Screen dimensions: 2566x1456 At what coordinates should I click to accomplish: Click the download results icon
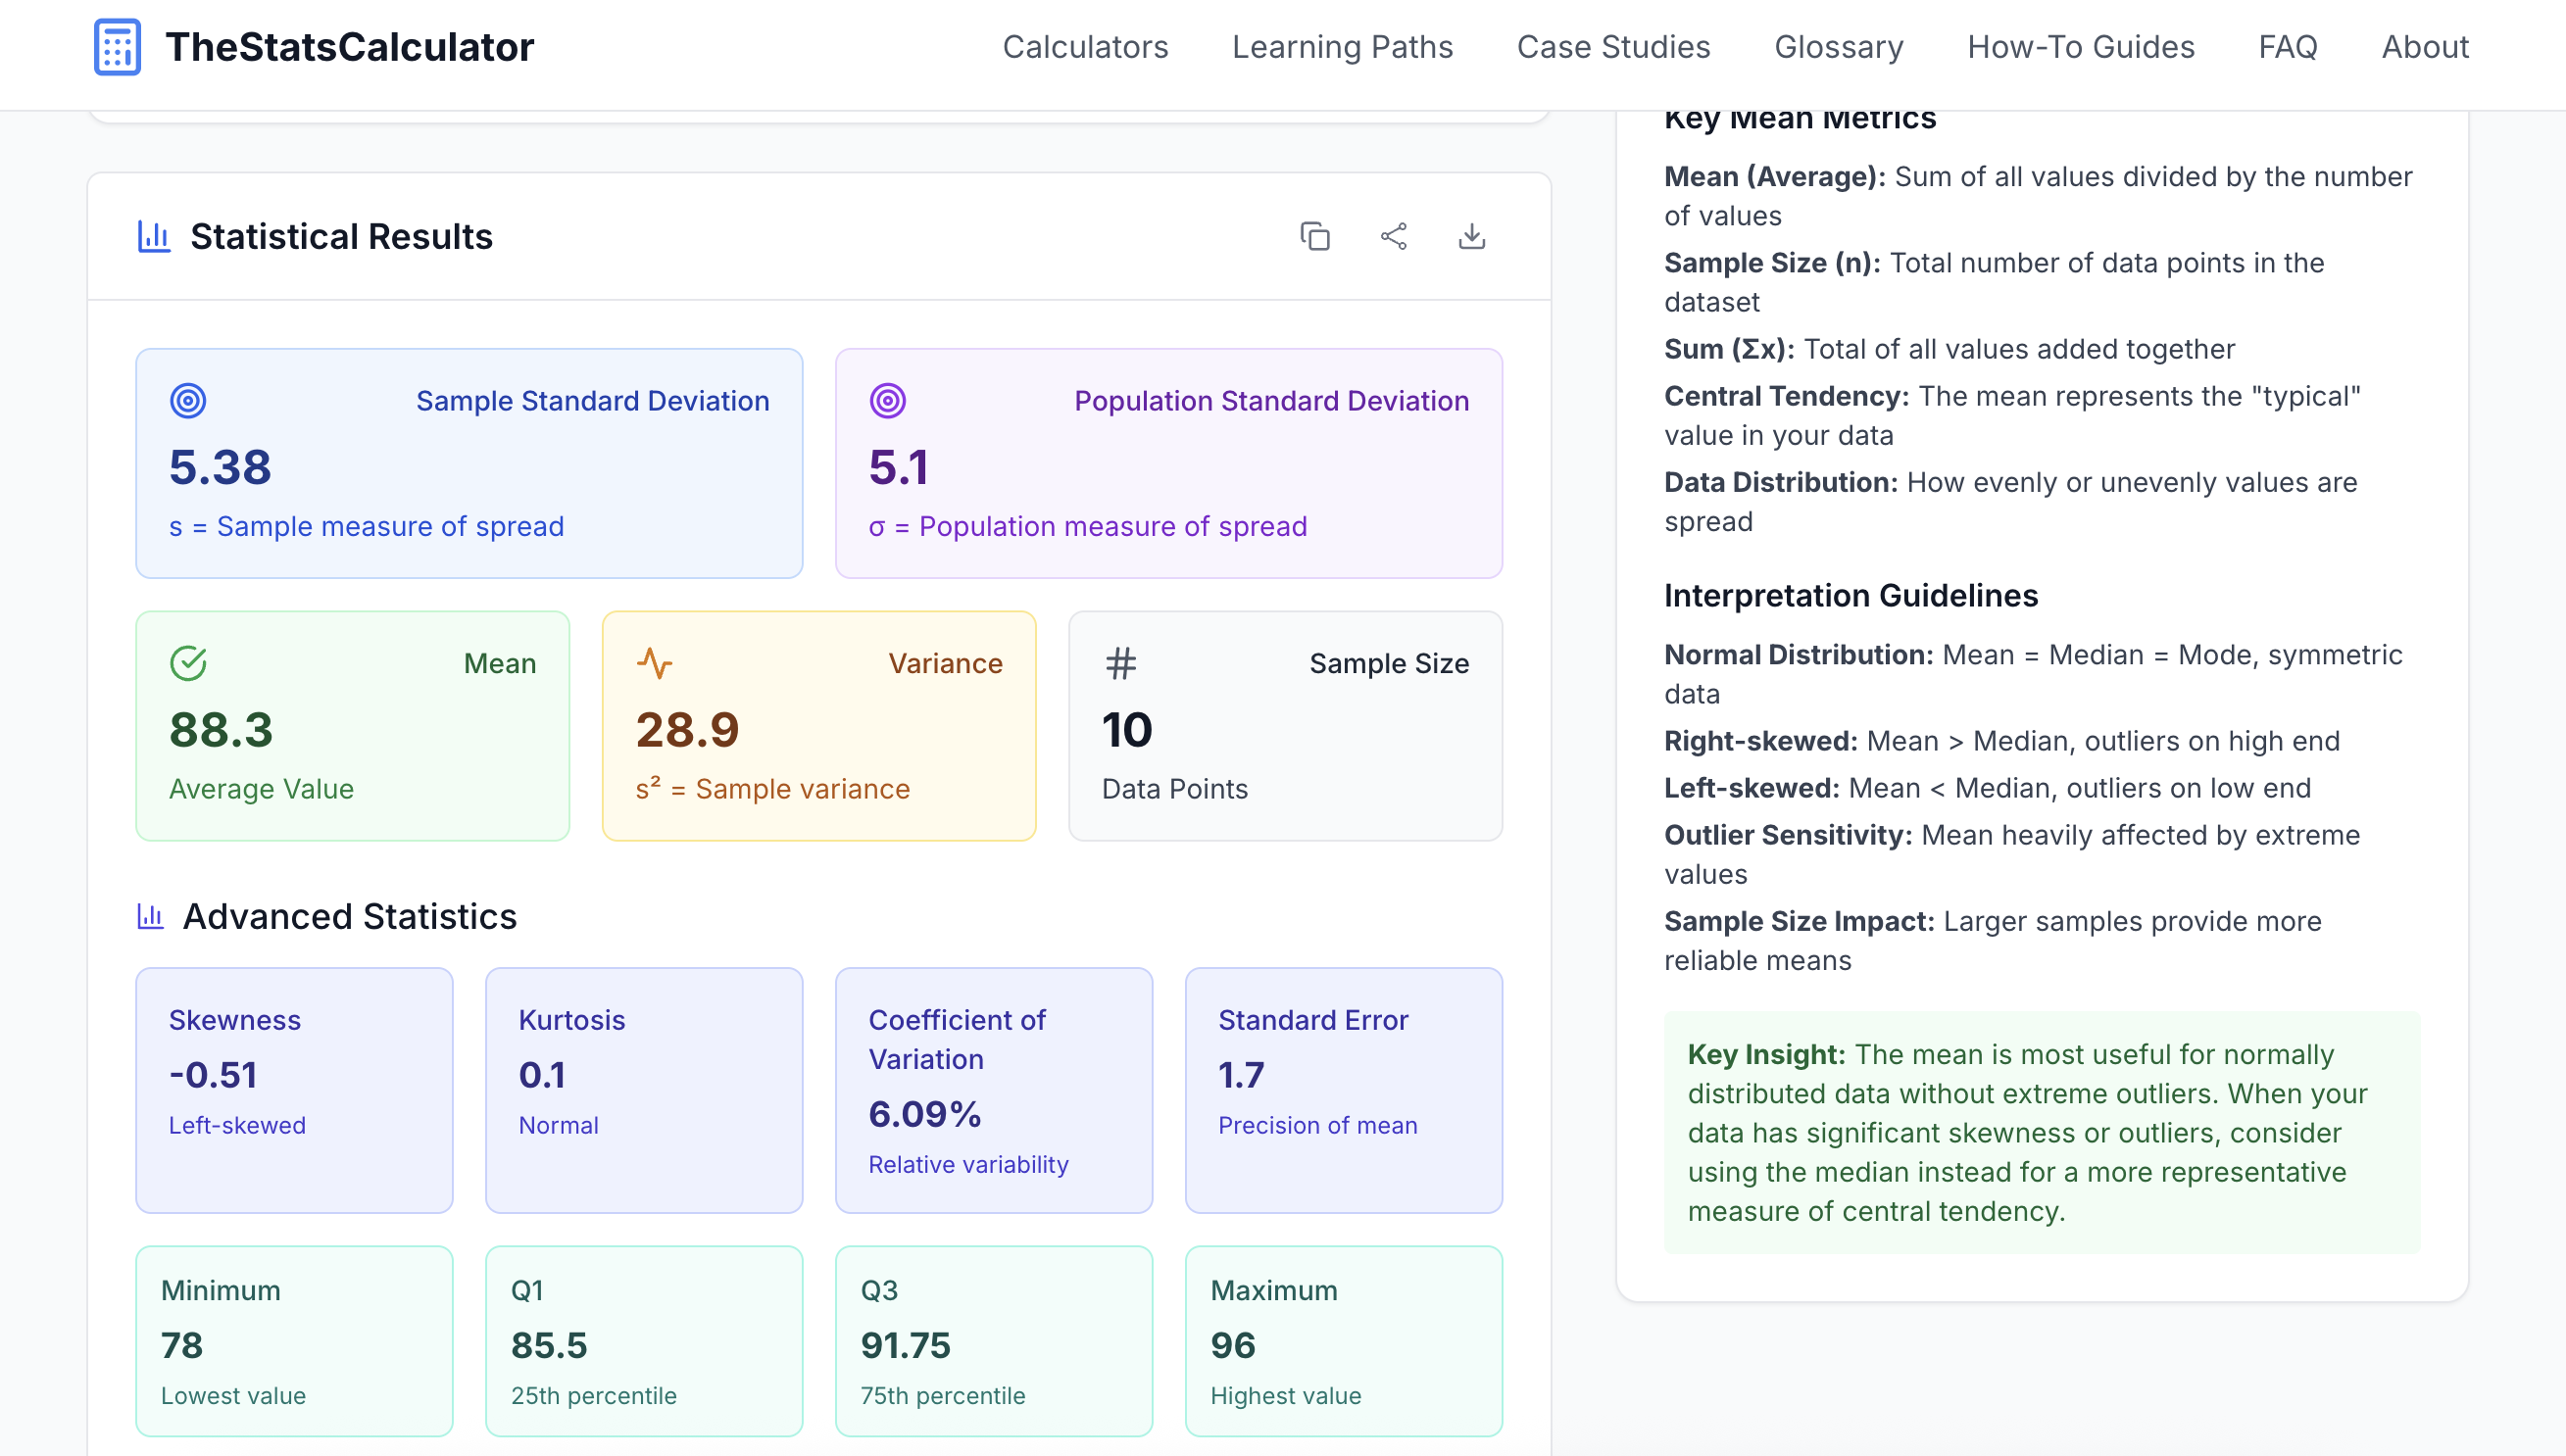(x=1471, y=237)
